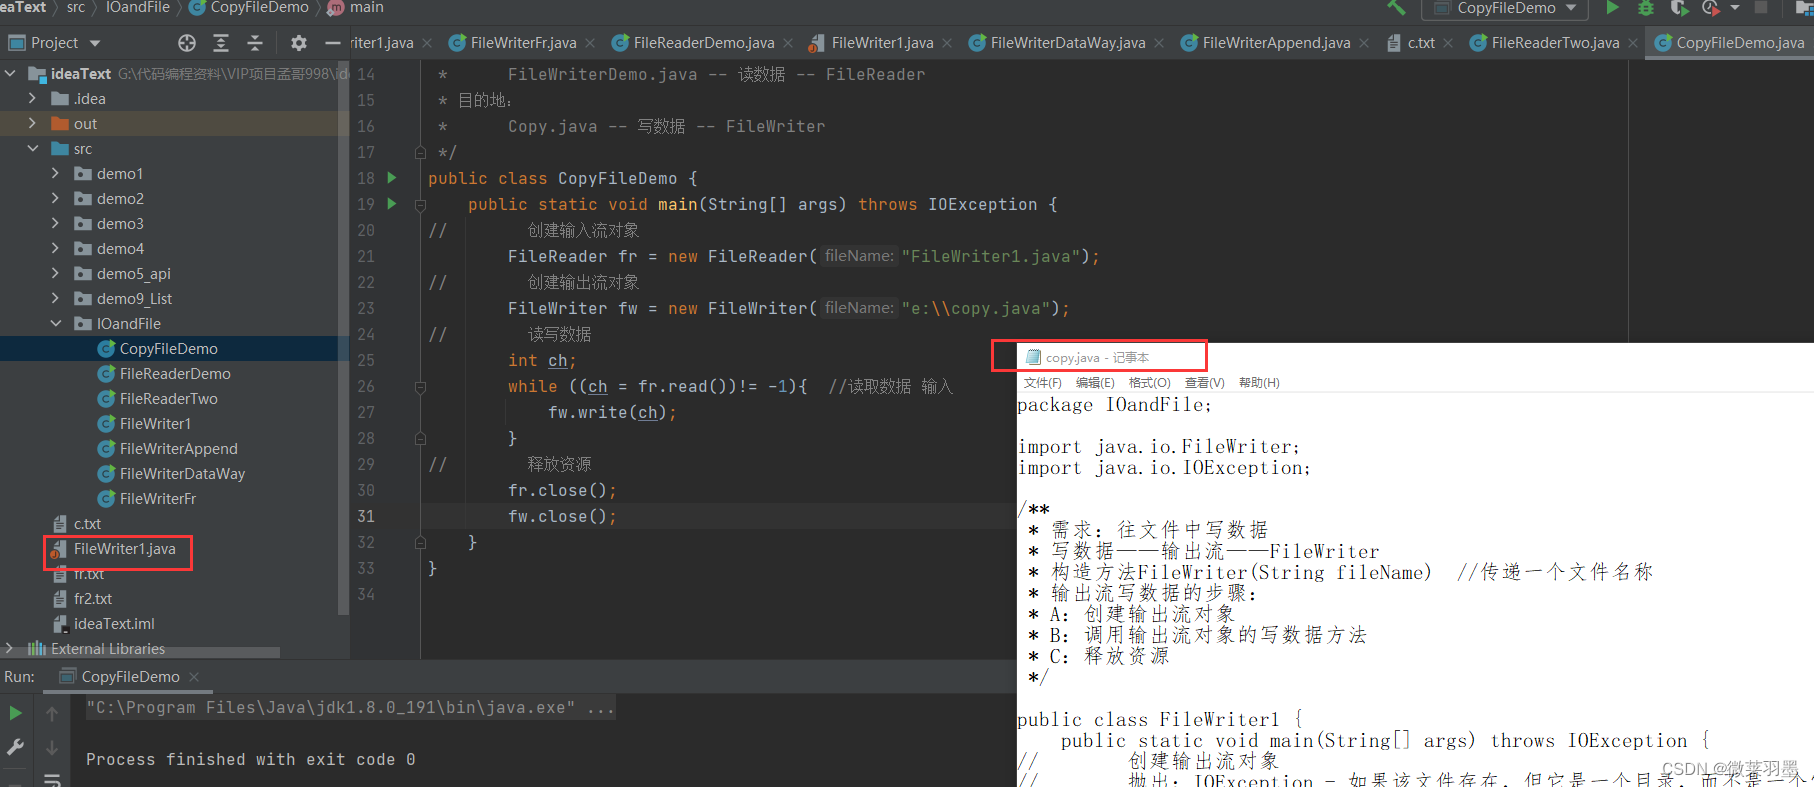Screen dimensions: 1814x787
Task: Click the Collapse All icon in Project panel
Action: pos(255,43)
